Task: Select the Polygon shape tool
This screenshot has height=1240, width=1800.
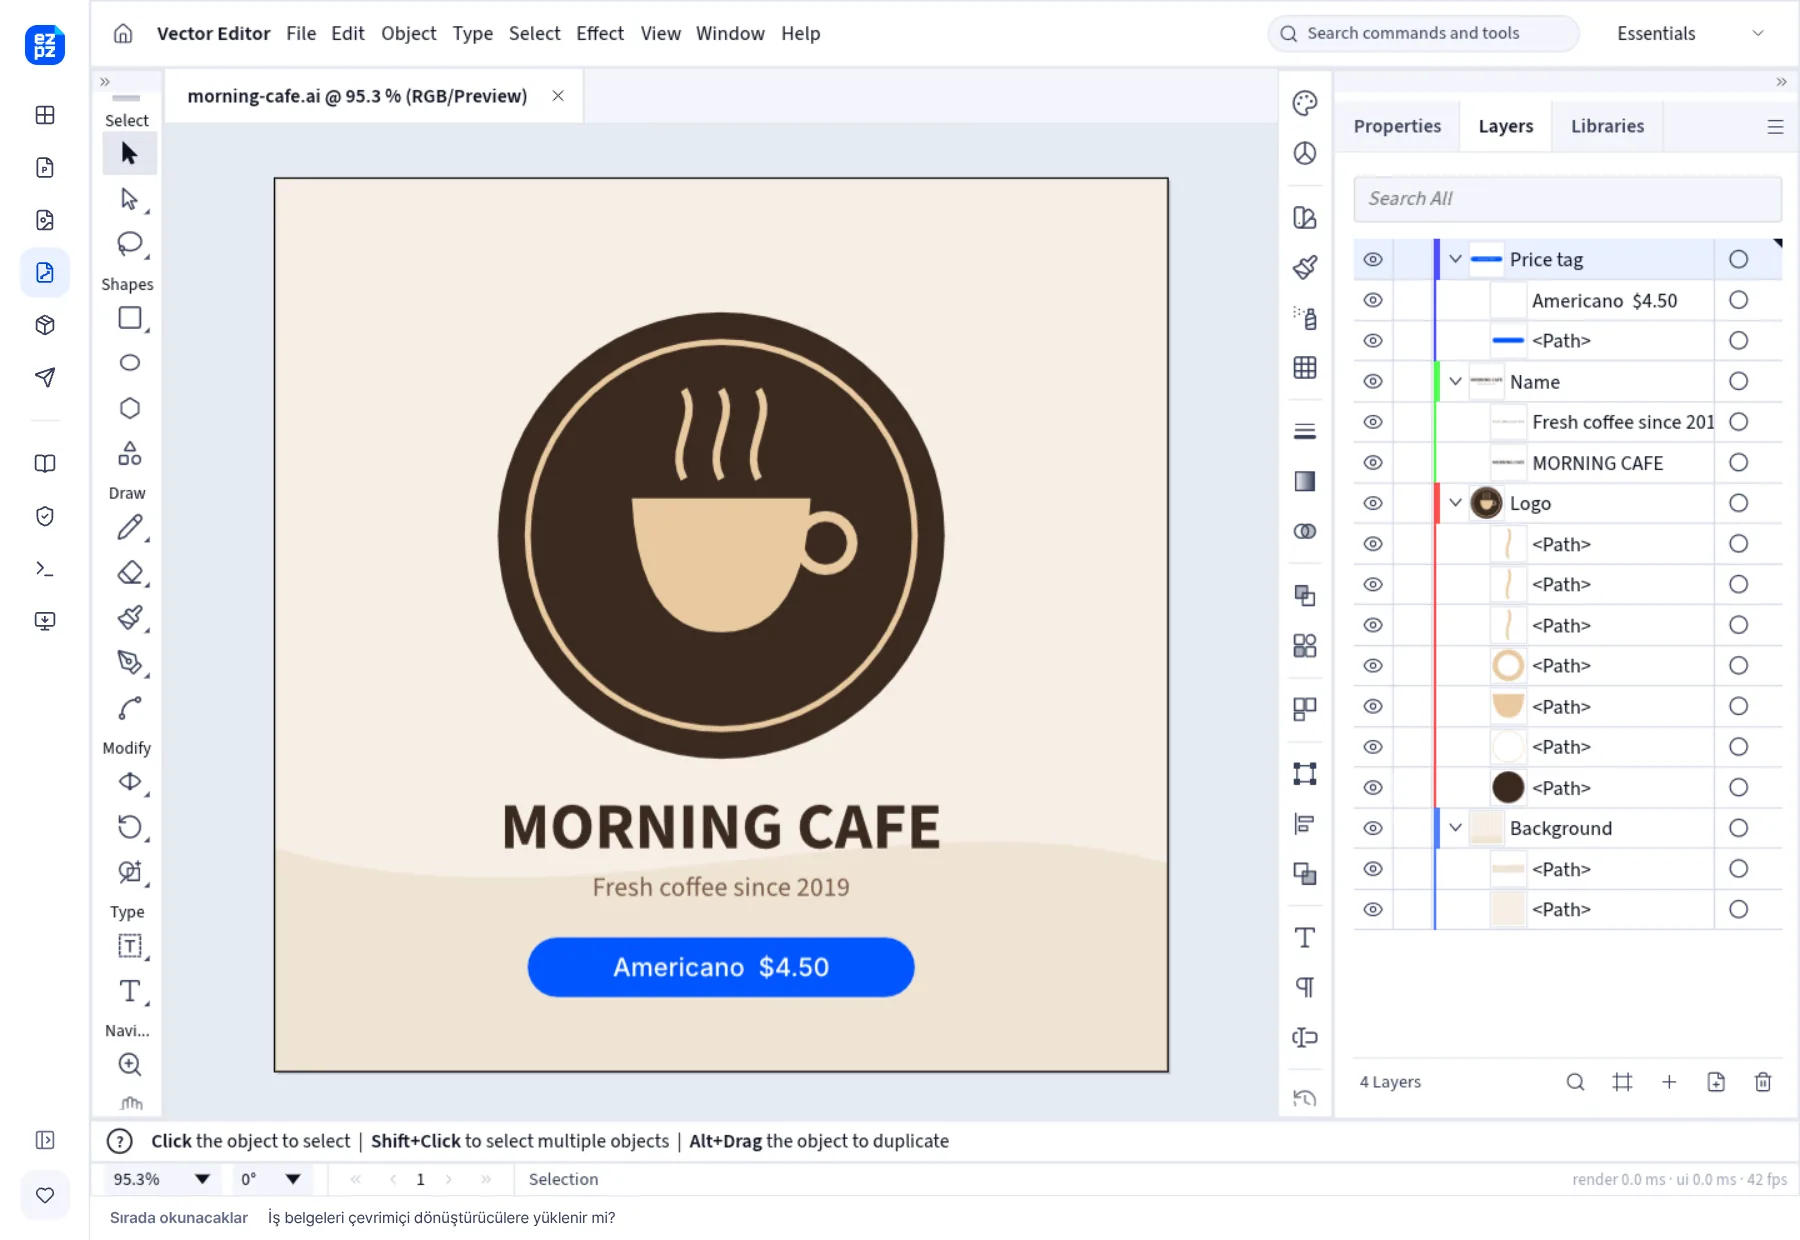Action: tap(129, 408)
